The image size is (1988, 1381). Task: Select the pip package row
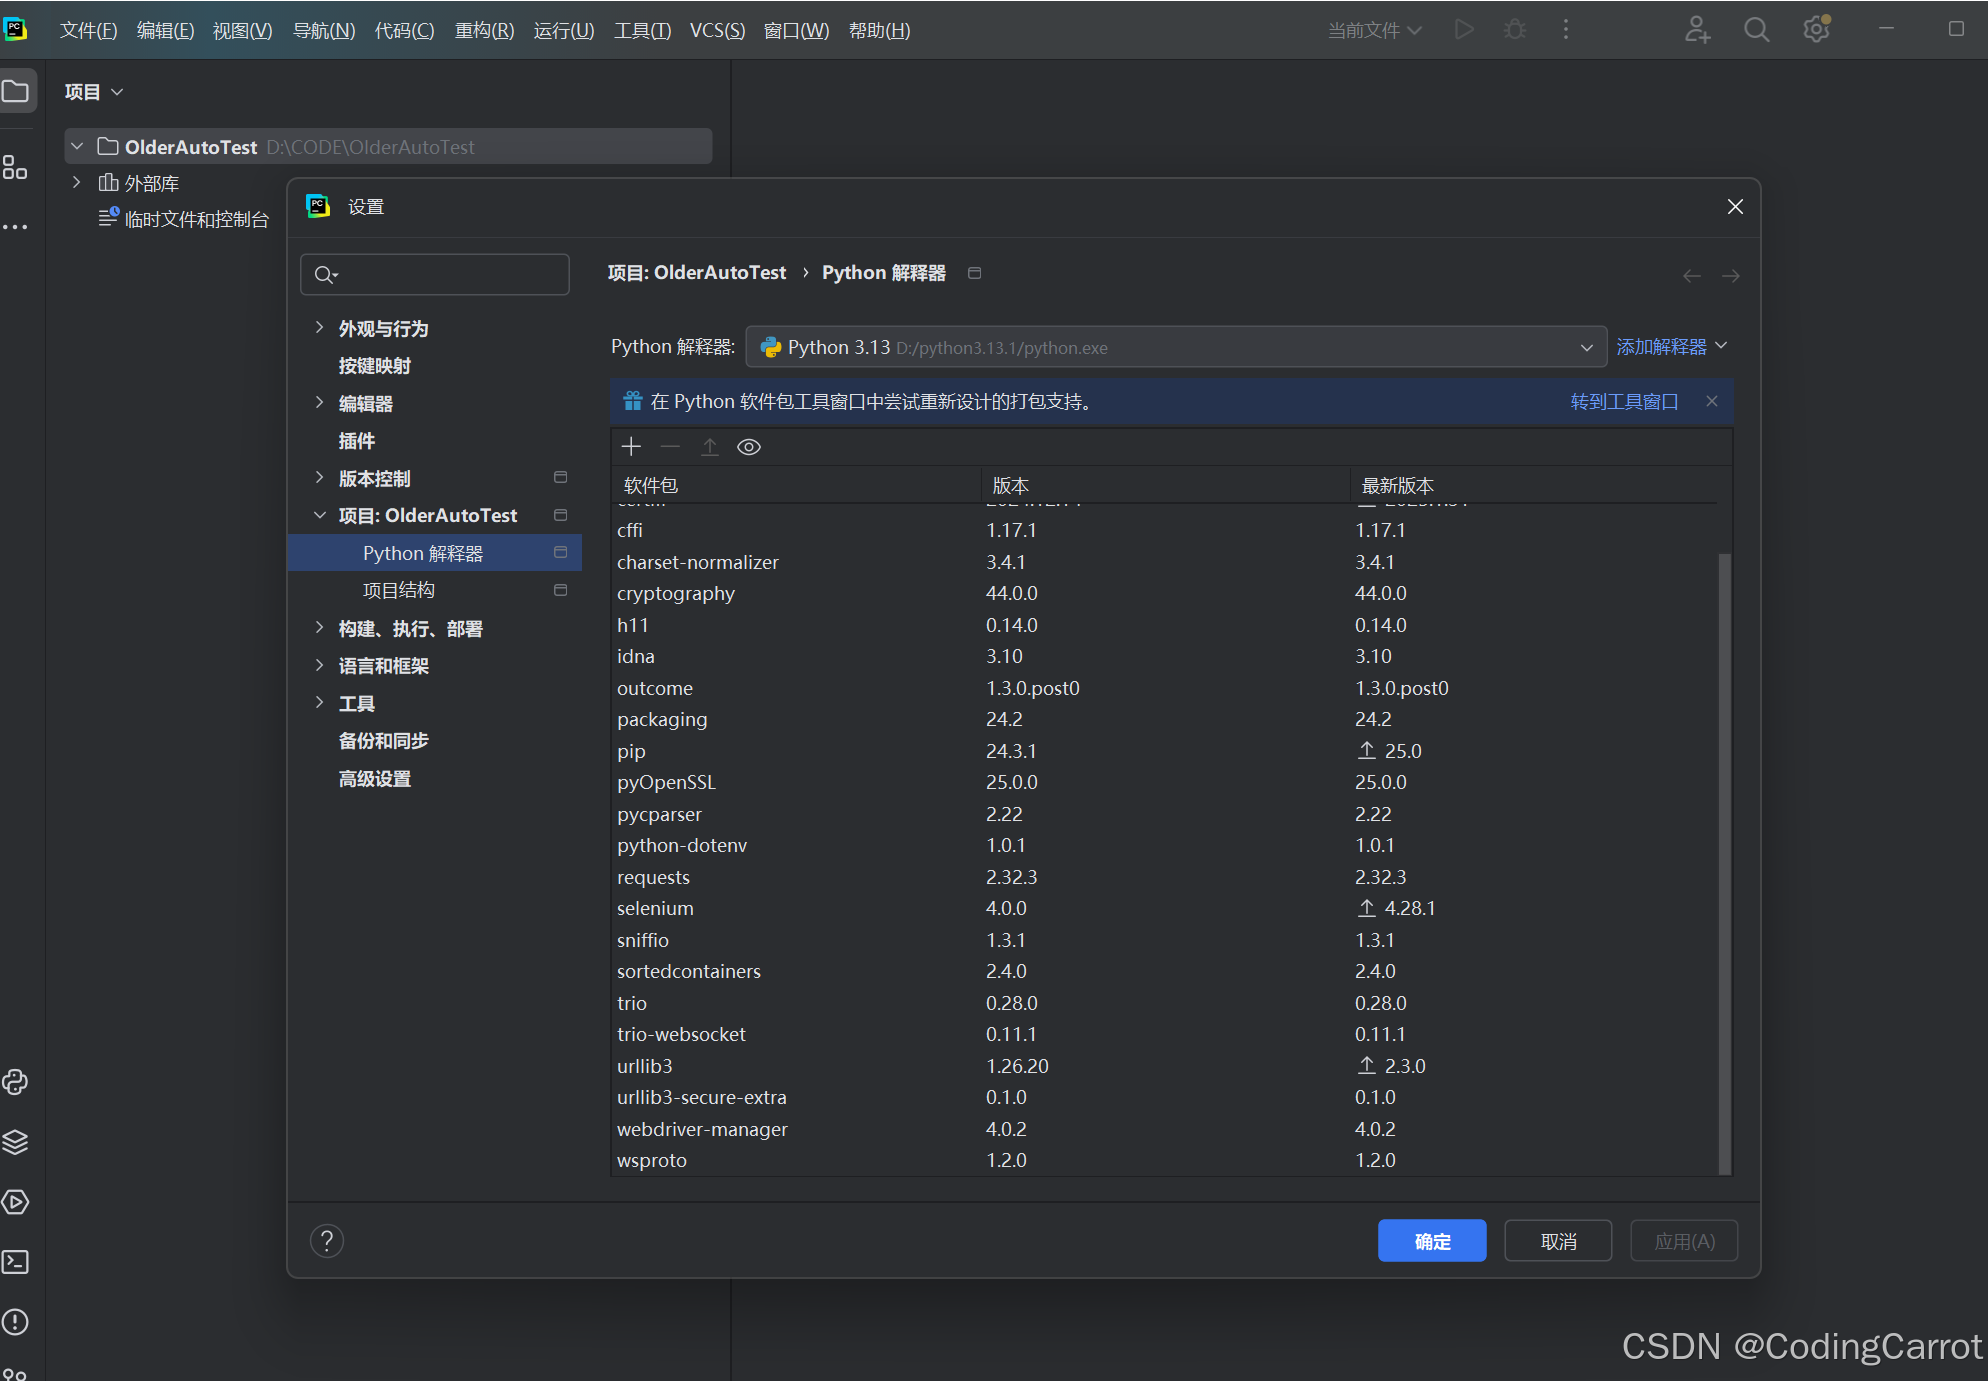point(1164,751)
